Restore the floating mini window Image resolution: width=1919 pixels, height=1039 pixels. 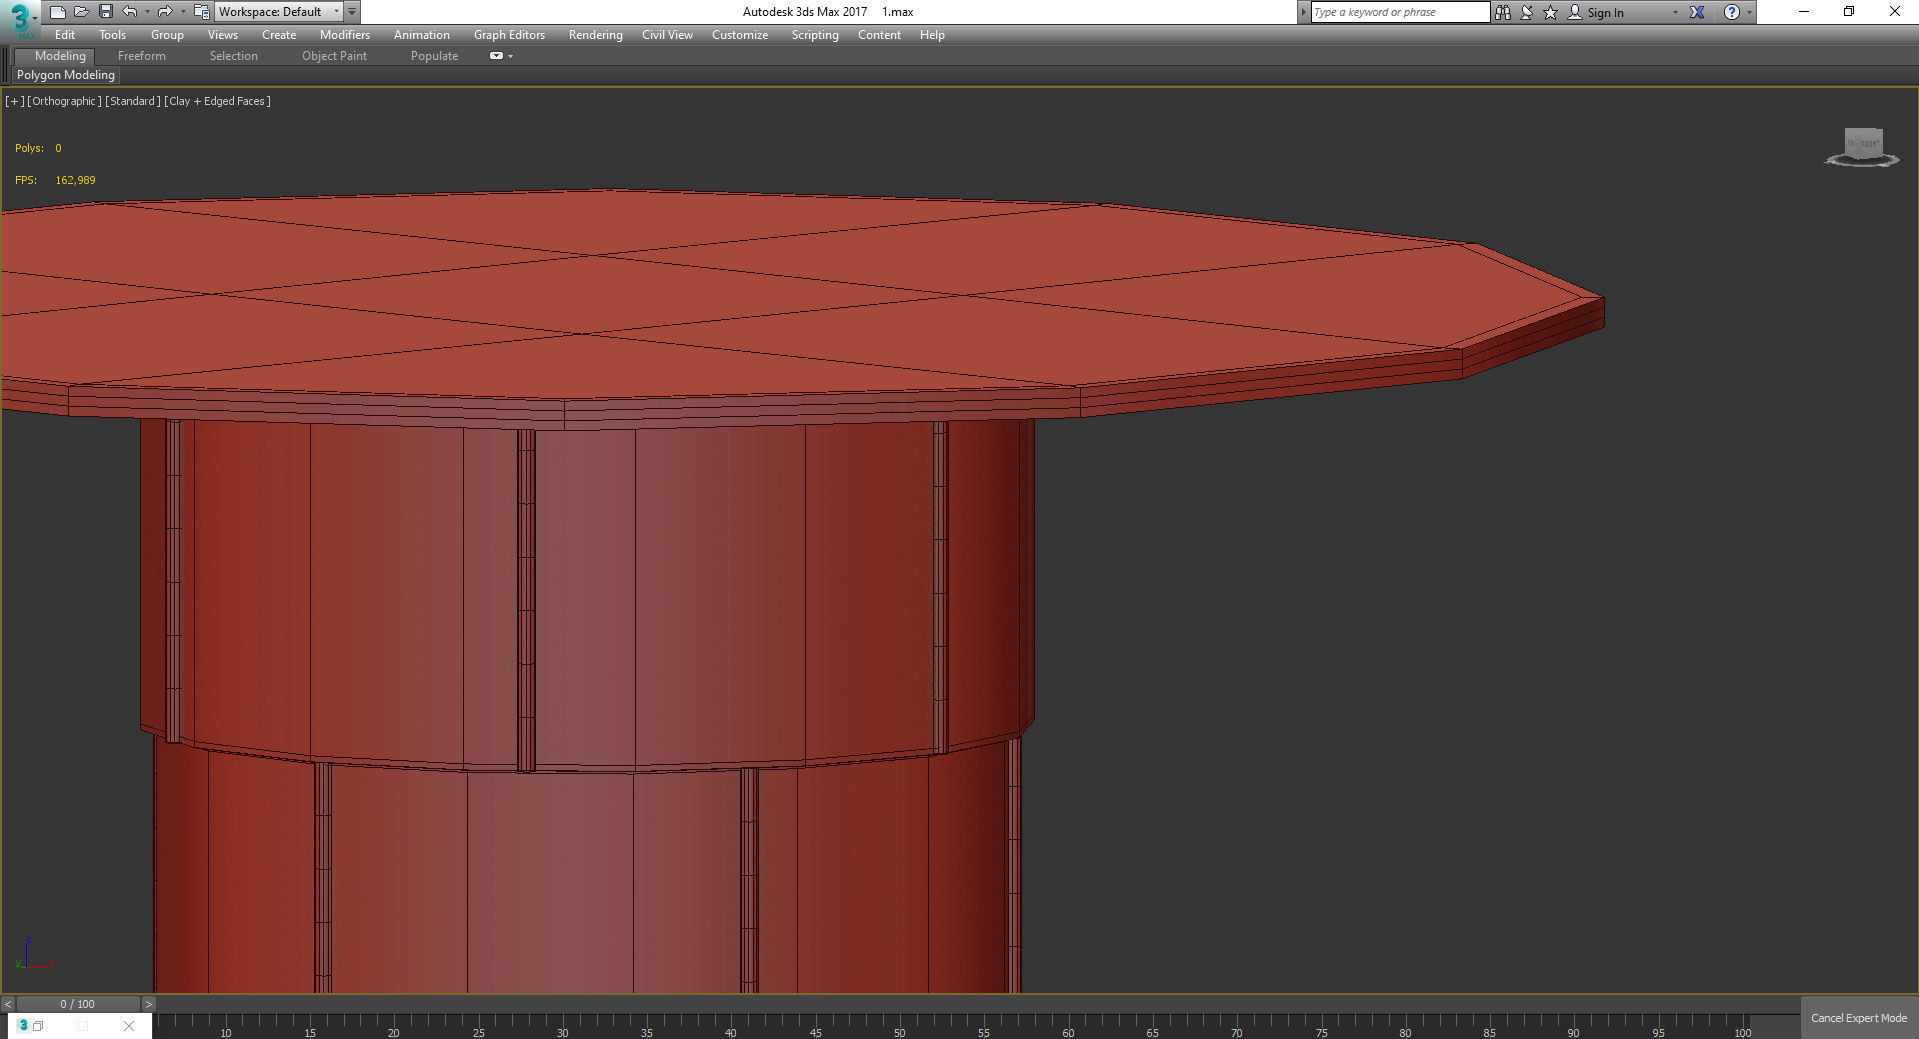(x=38, y=1026)
